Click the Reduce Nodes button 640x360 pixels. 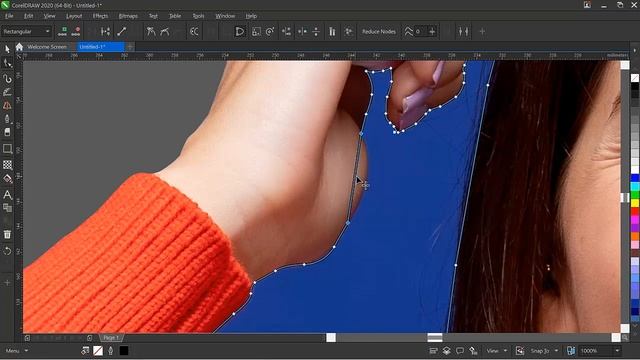click(379, 31)
